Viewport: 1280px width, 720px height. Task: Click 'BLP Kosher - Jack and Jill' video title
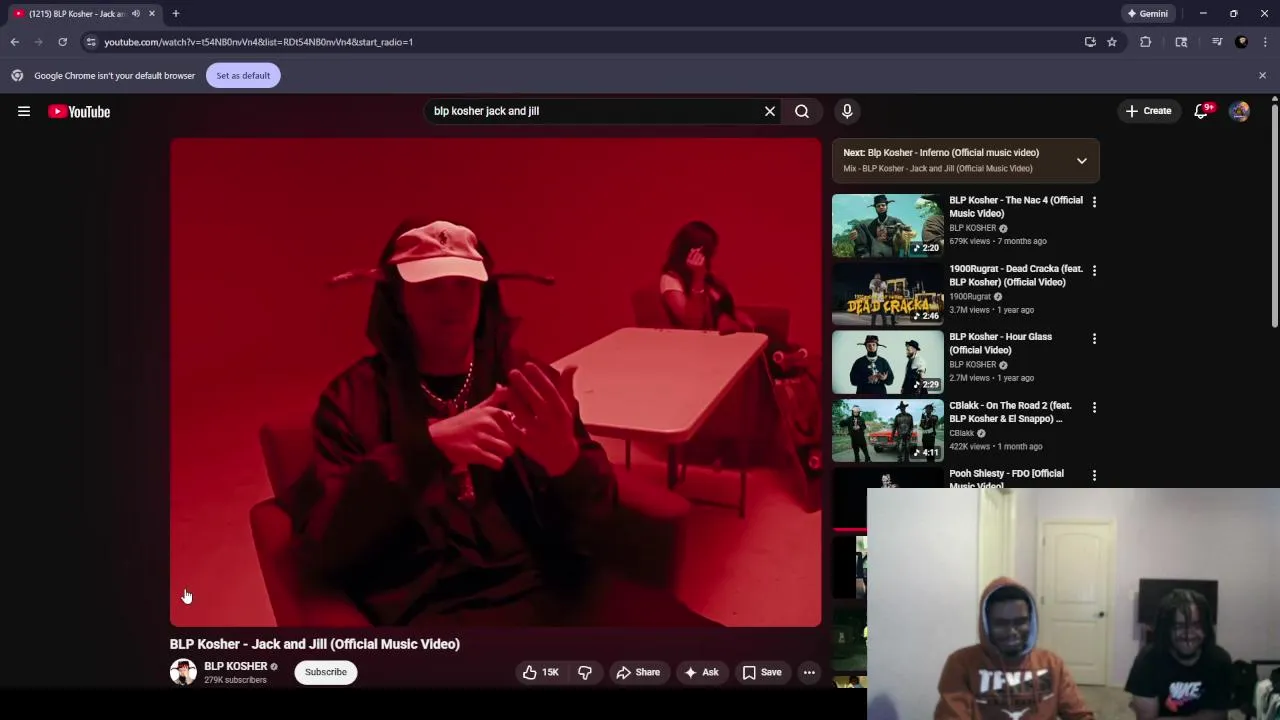315,644
